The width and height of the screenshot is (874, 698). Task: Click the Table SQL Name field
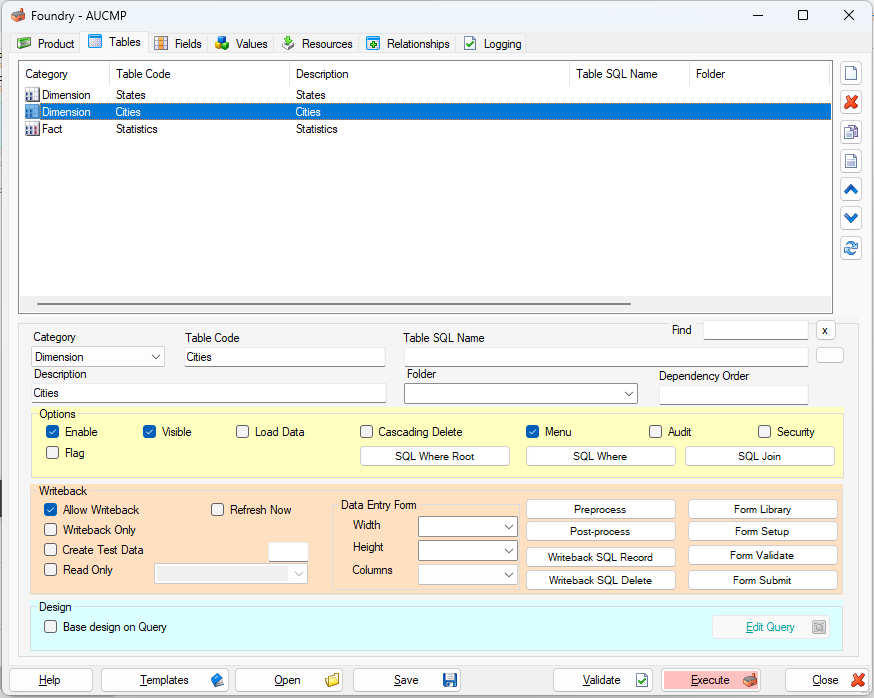pyautogui.click(x=606, y=357)
